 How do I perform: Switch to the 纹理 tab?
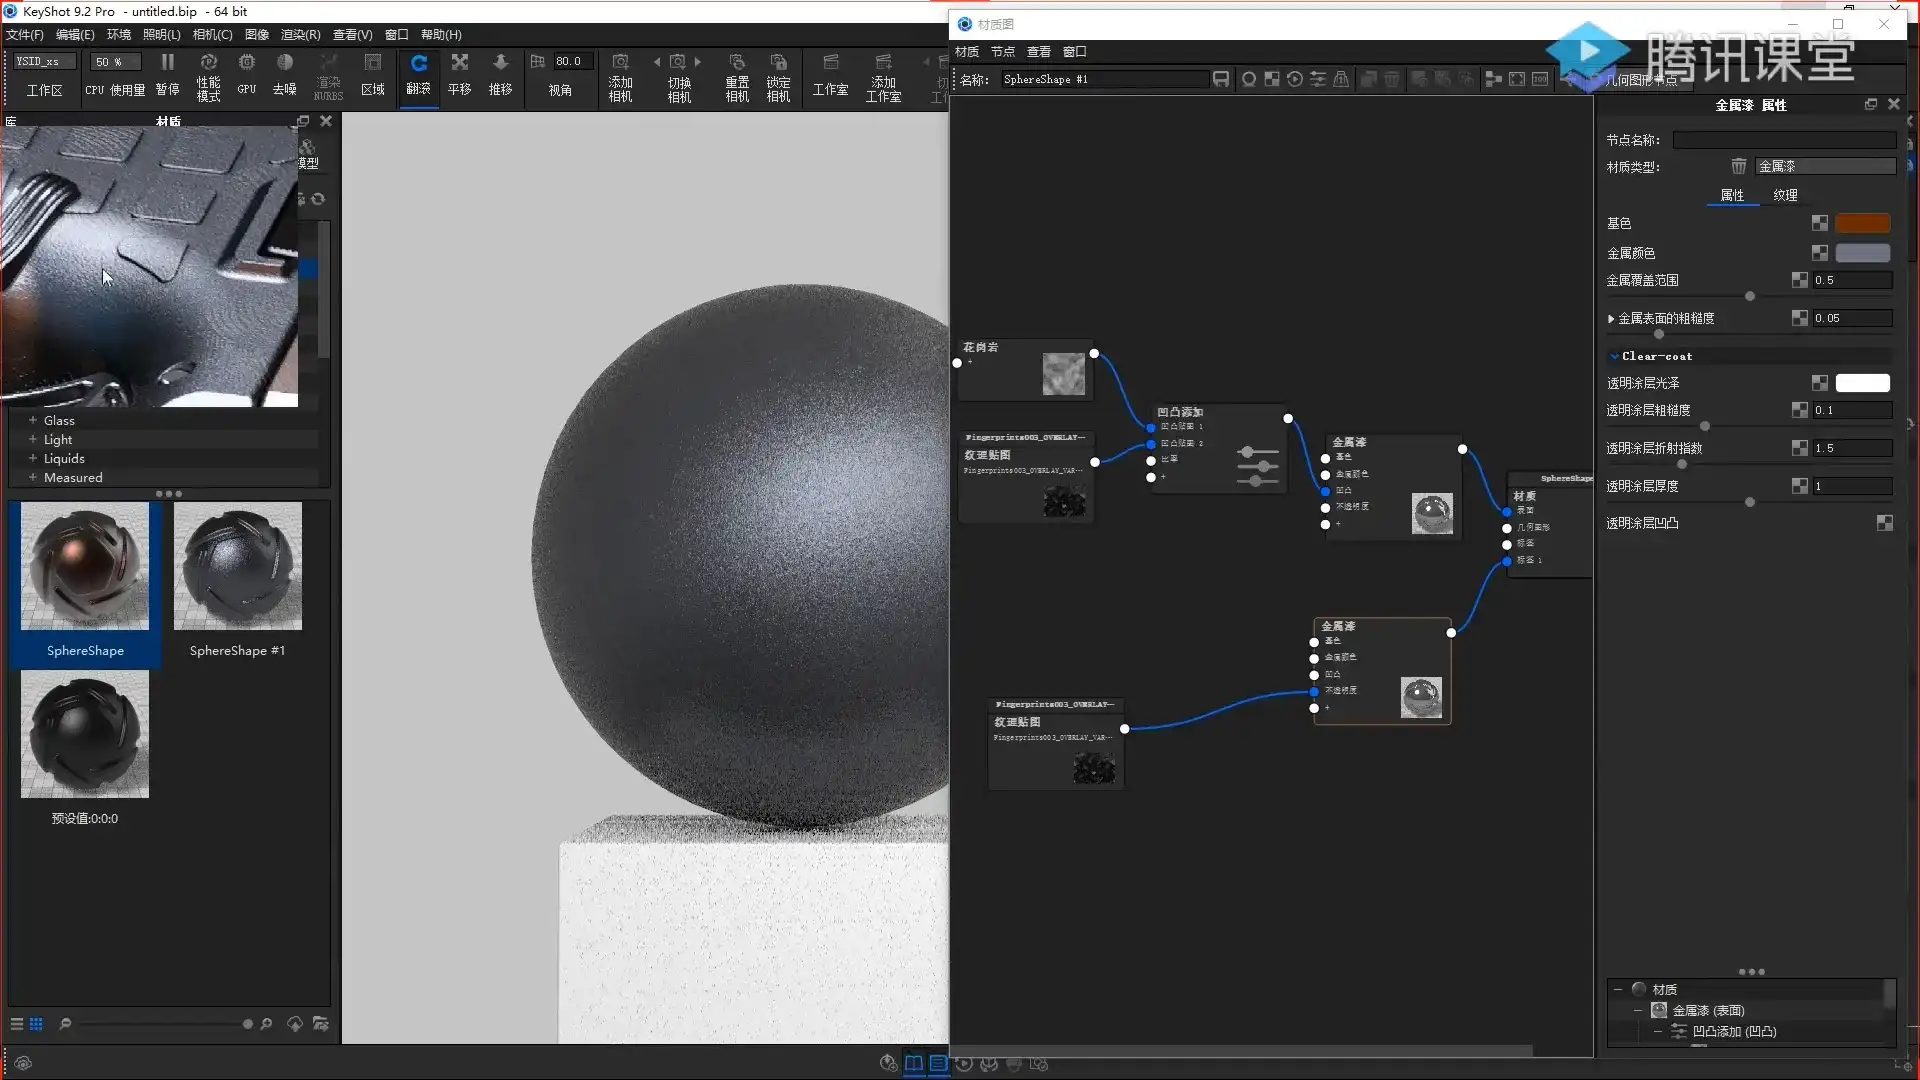[1785, 195]
